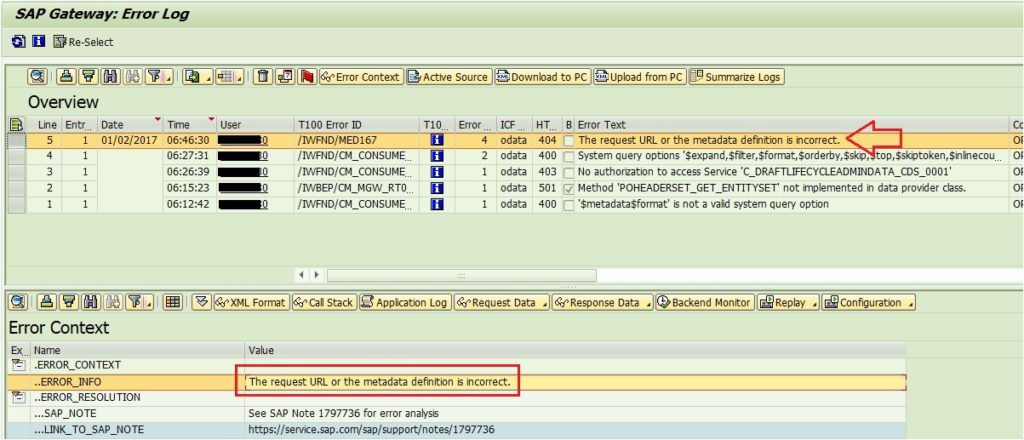This screenshot has width=1024, height=440.
Task: Click the expand-all arrow icon before XML Format
Action: 202,302
